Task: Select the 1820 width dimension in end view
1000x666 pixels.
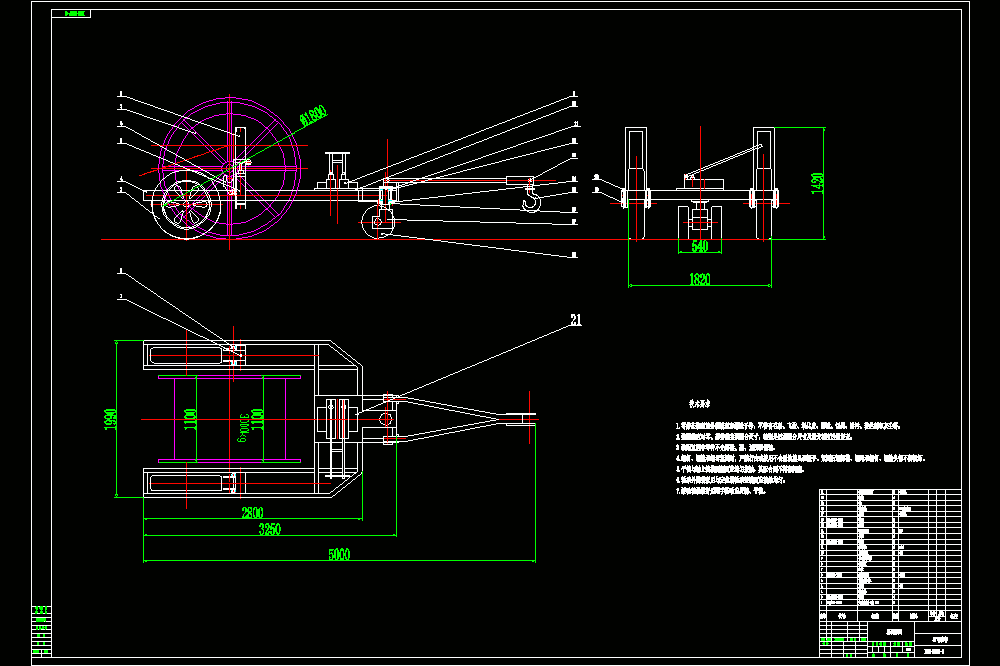Action: point(700,279)
